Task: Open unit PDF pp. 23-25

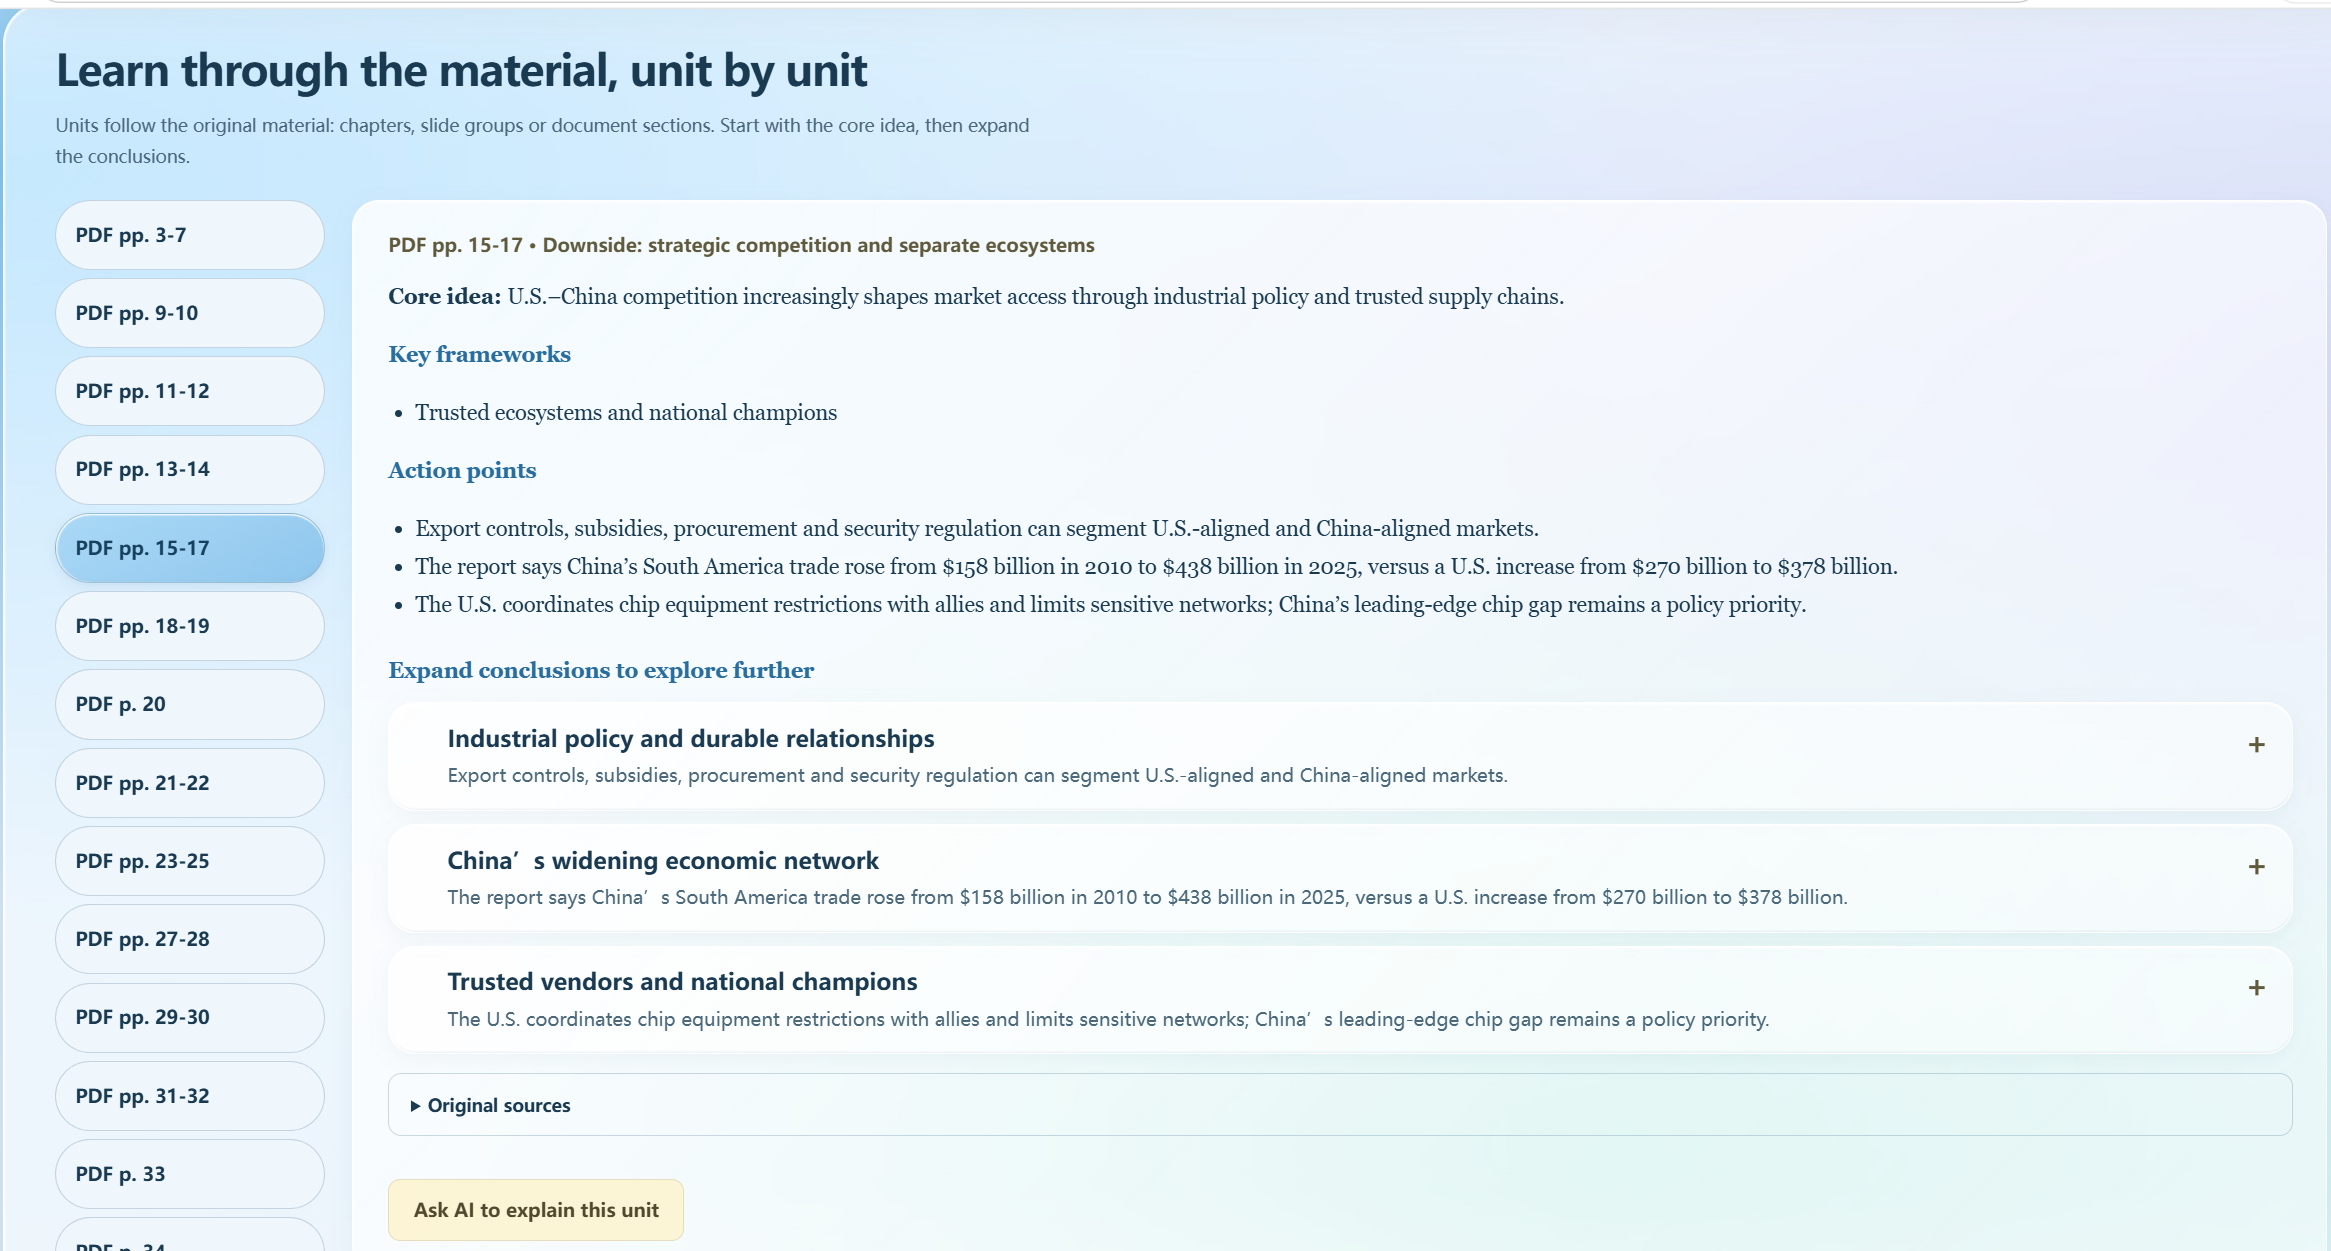Action: 189,861
